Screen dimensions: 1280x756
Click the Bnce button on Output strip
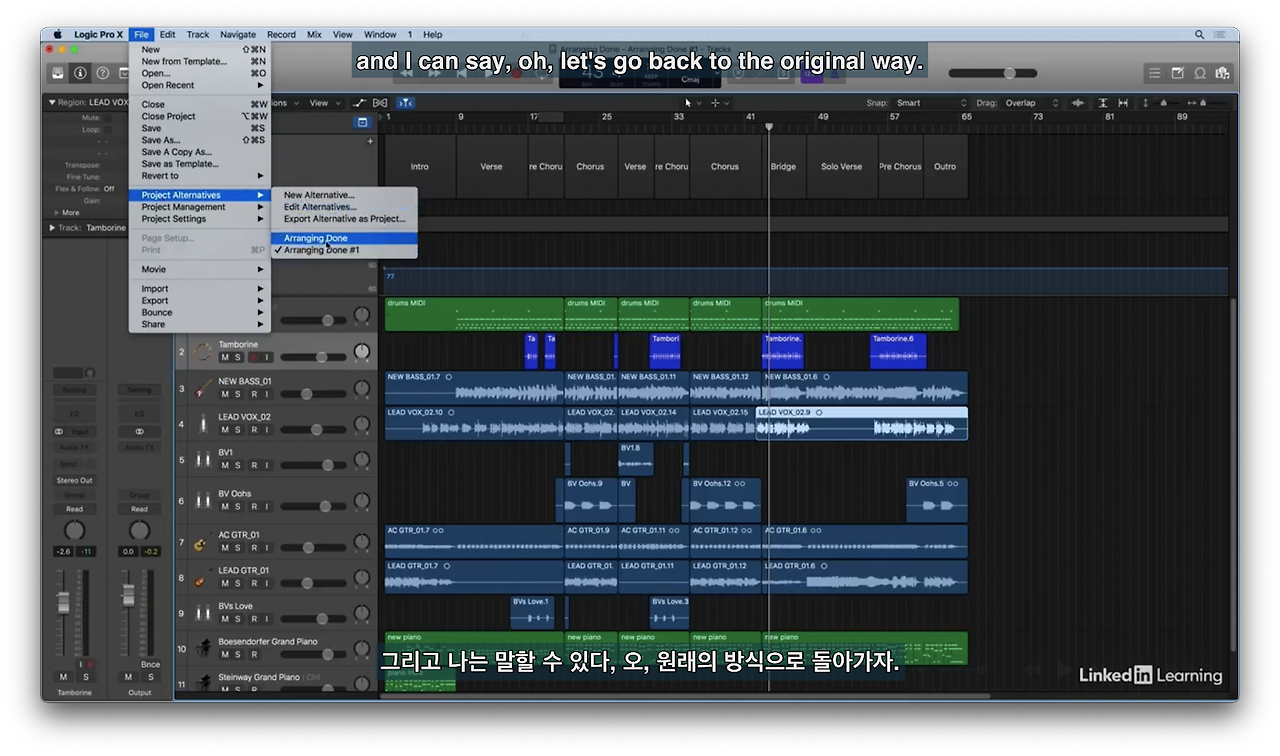click(150, 664)
